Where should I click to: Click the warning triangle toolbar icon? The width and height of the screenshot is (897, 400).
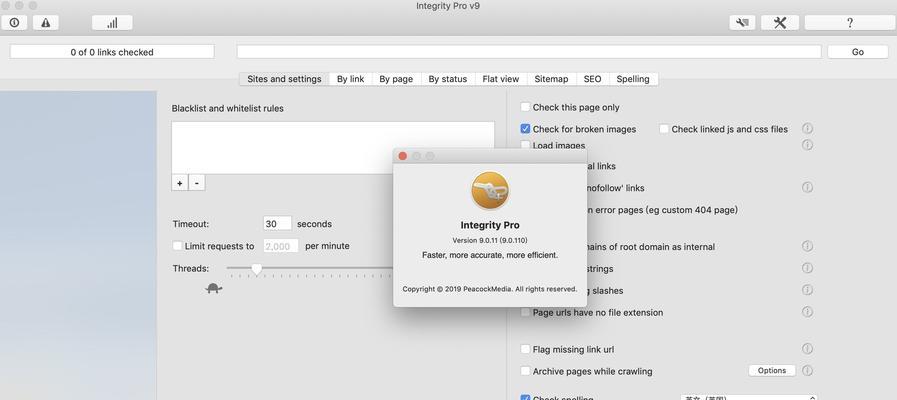pyautogui.click(x=46, y=22)
